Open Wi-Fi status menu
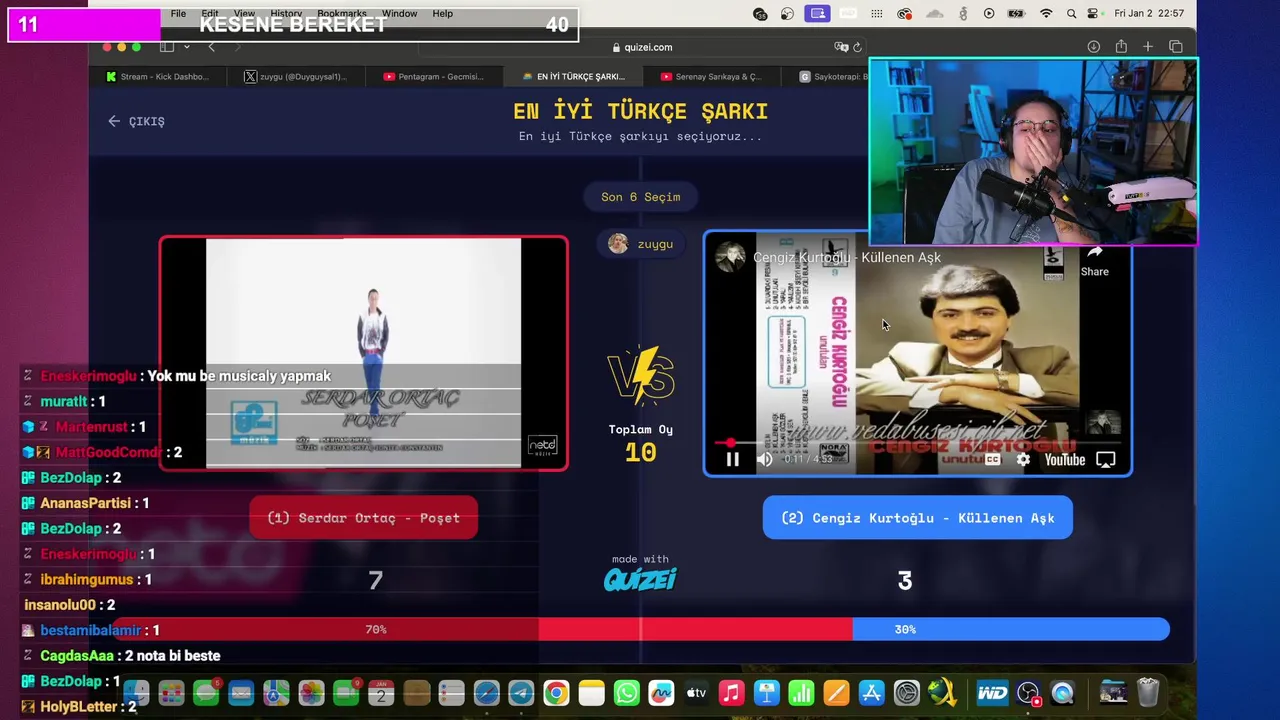 point(1046,14)
